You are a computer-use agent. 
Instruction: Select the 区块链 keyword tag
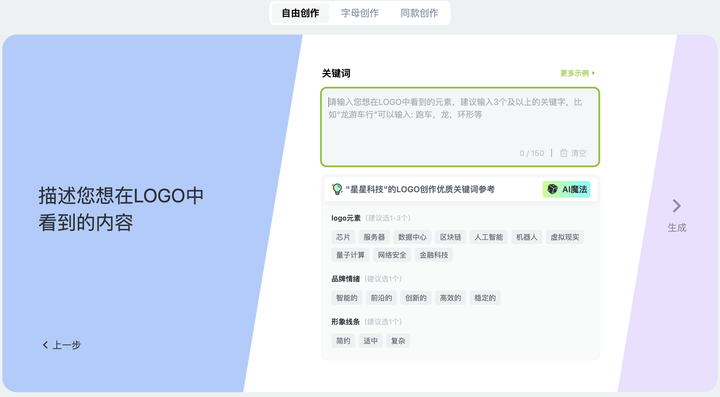(450, 237)
